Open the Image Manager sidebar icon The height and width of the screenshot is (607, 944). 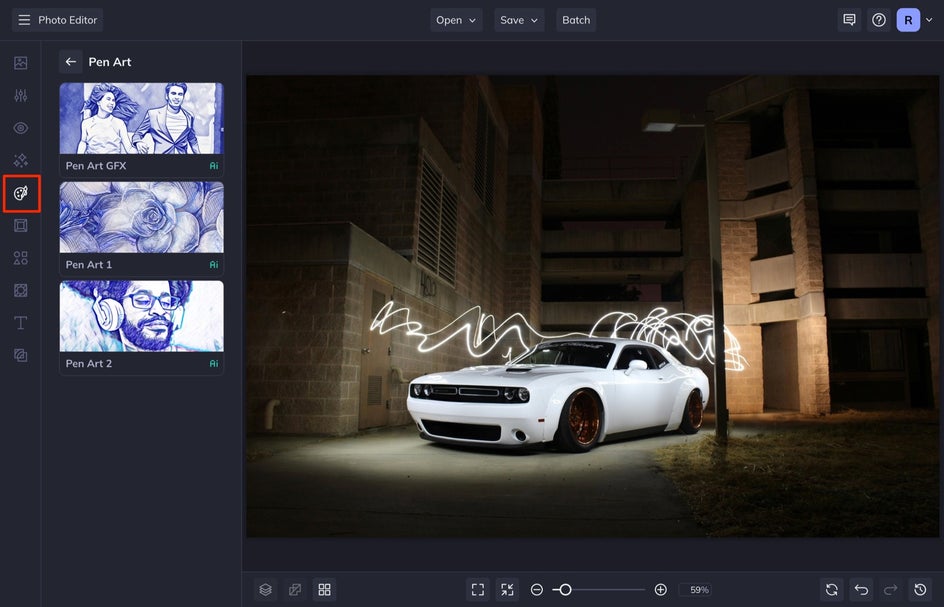pos(20,63)
